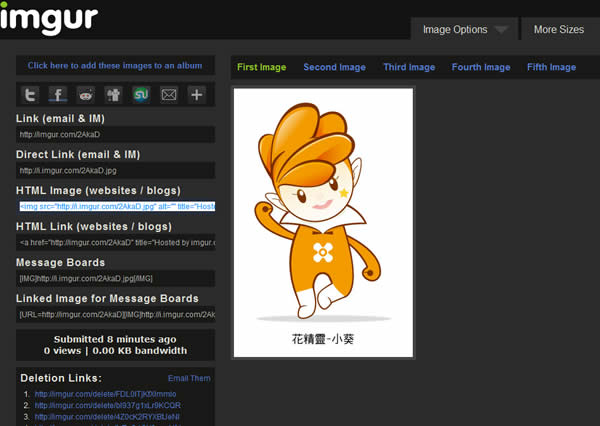Share image on Facebook
Screen dimensions: 600x426
pos(58,95)
